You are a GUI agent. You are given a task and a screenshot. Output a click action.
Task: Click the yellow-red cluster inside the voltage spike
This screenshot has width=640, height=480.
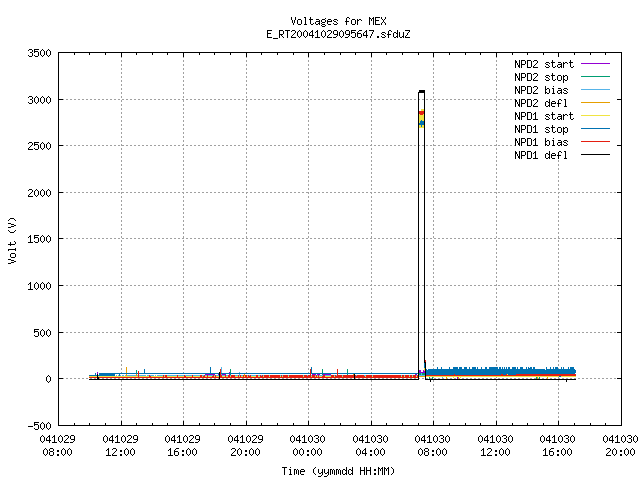pos(422,118)
